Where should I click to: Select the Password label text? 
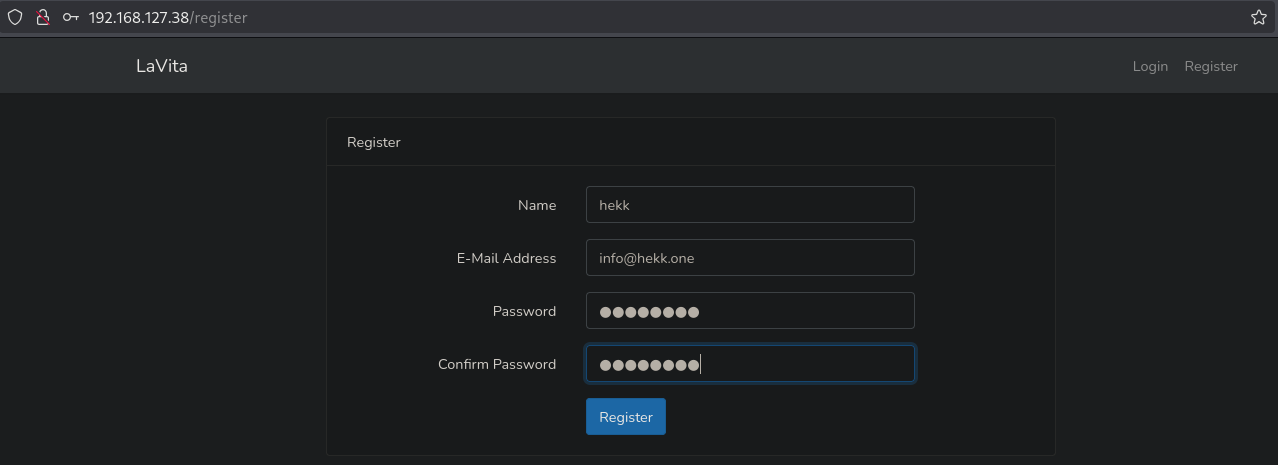click(524, 311)
